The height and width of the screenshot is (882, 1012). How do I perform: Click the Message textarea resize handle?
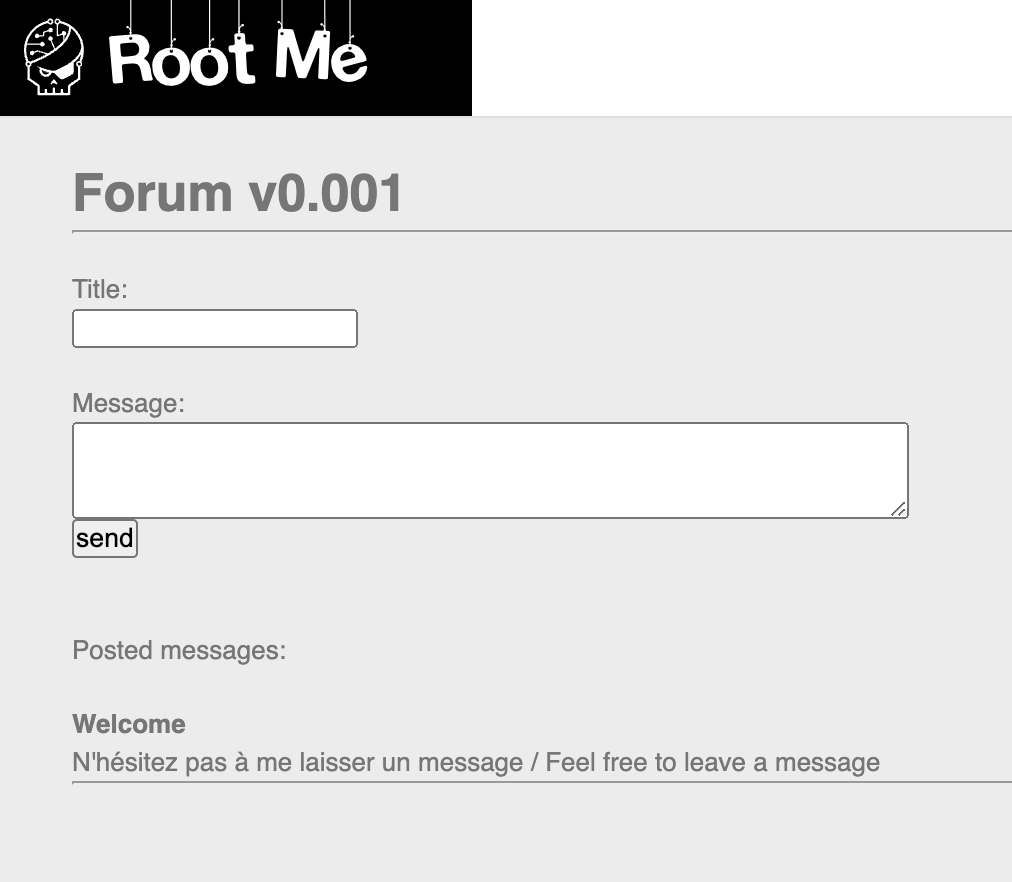(898, 509)
